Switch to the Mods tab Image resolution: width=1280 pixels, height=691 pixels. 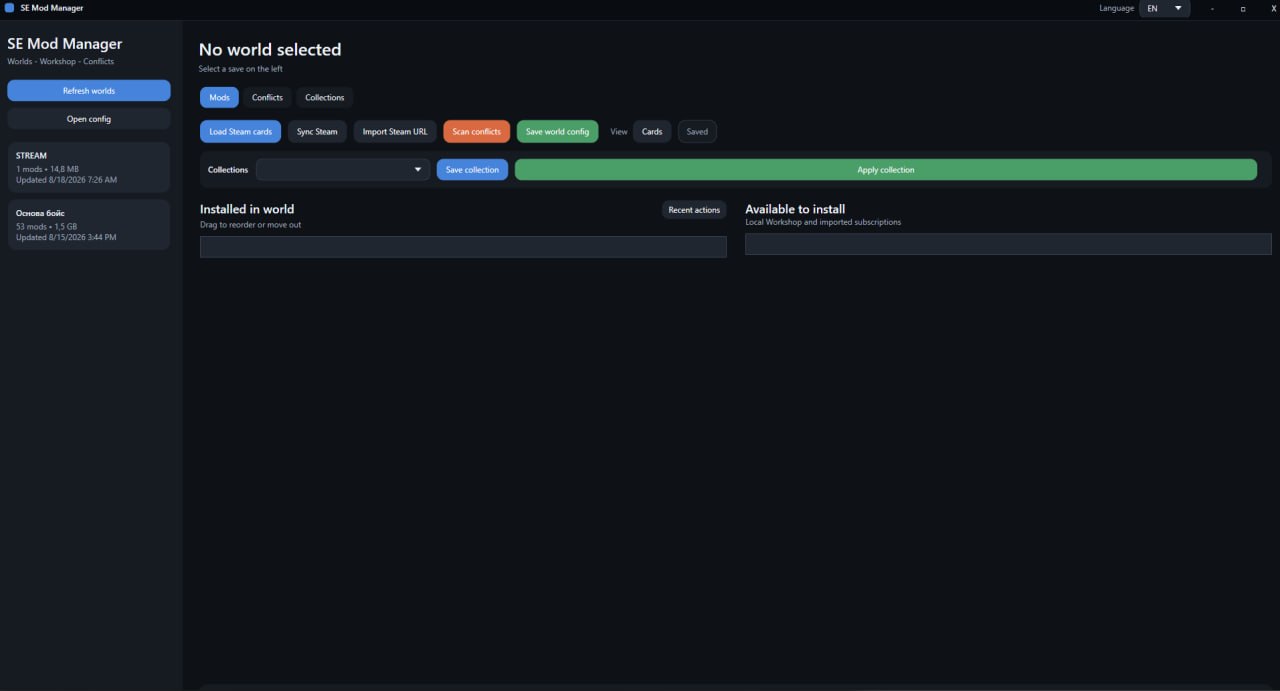219,97
